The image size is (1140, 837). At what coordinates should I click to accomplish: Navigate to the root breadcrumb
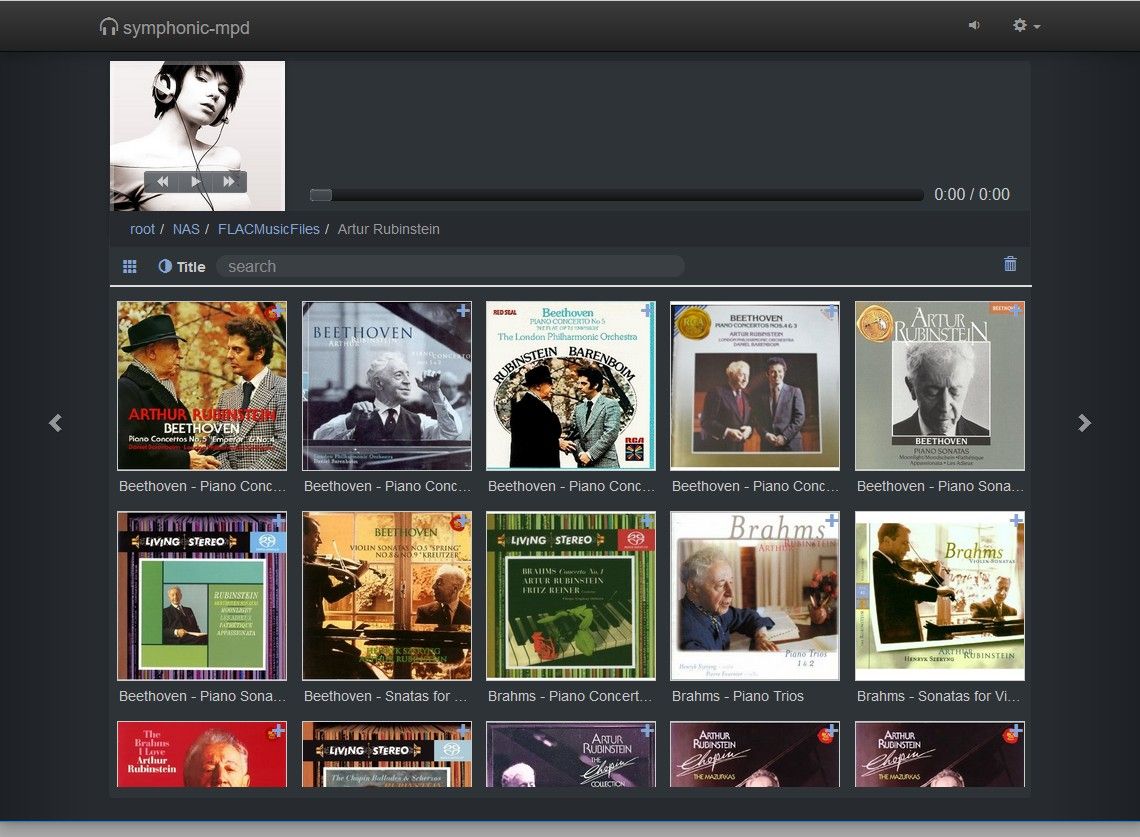coord(142,229)
